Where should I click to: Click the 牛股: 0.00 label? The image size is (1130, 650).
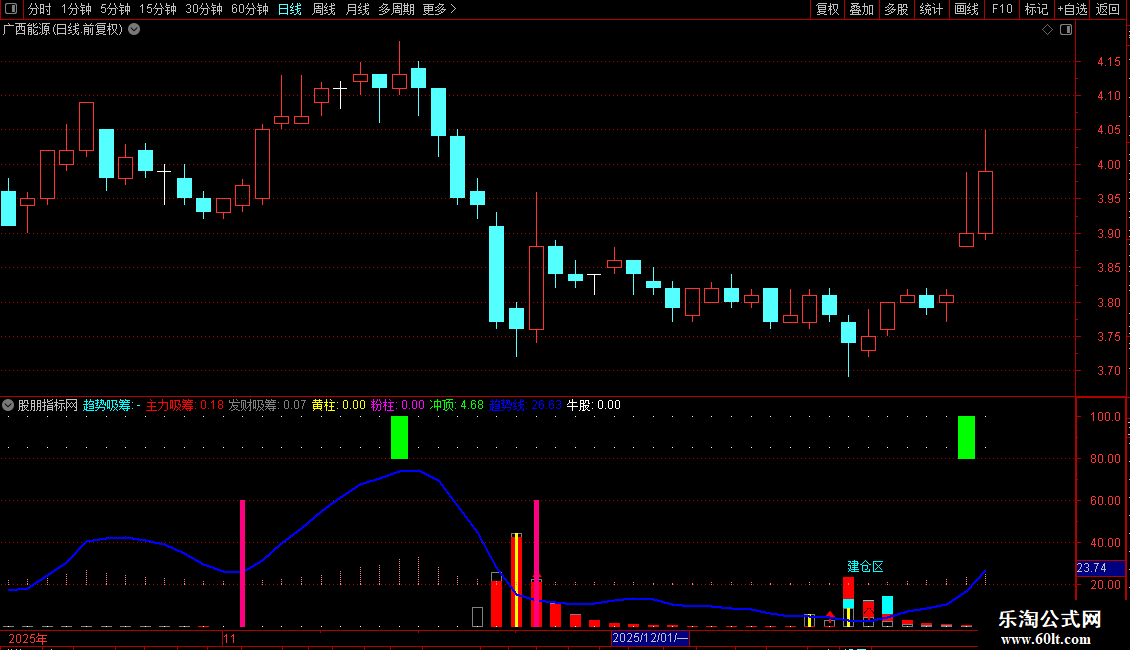pos(594,405)
